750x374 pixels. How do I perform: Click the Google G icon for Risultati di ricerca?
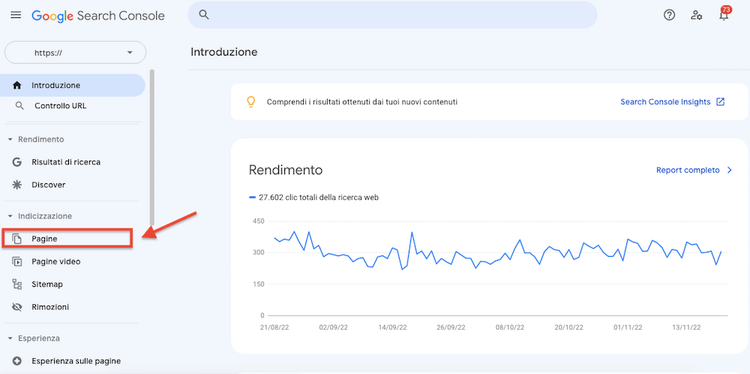(x=17, y=162)
